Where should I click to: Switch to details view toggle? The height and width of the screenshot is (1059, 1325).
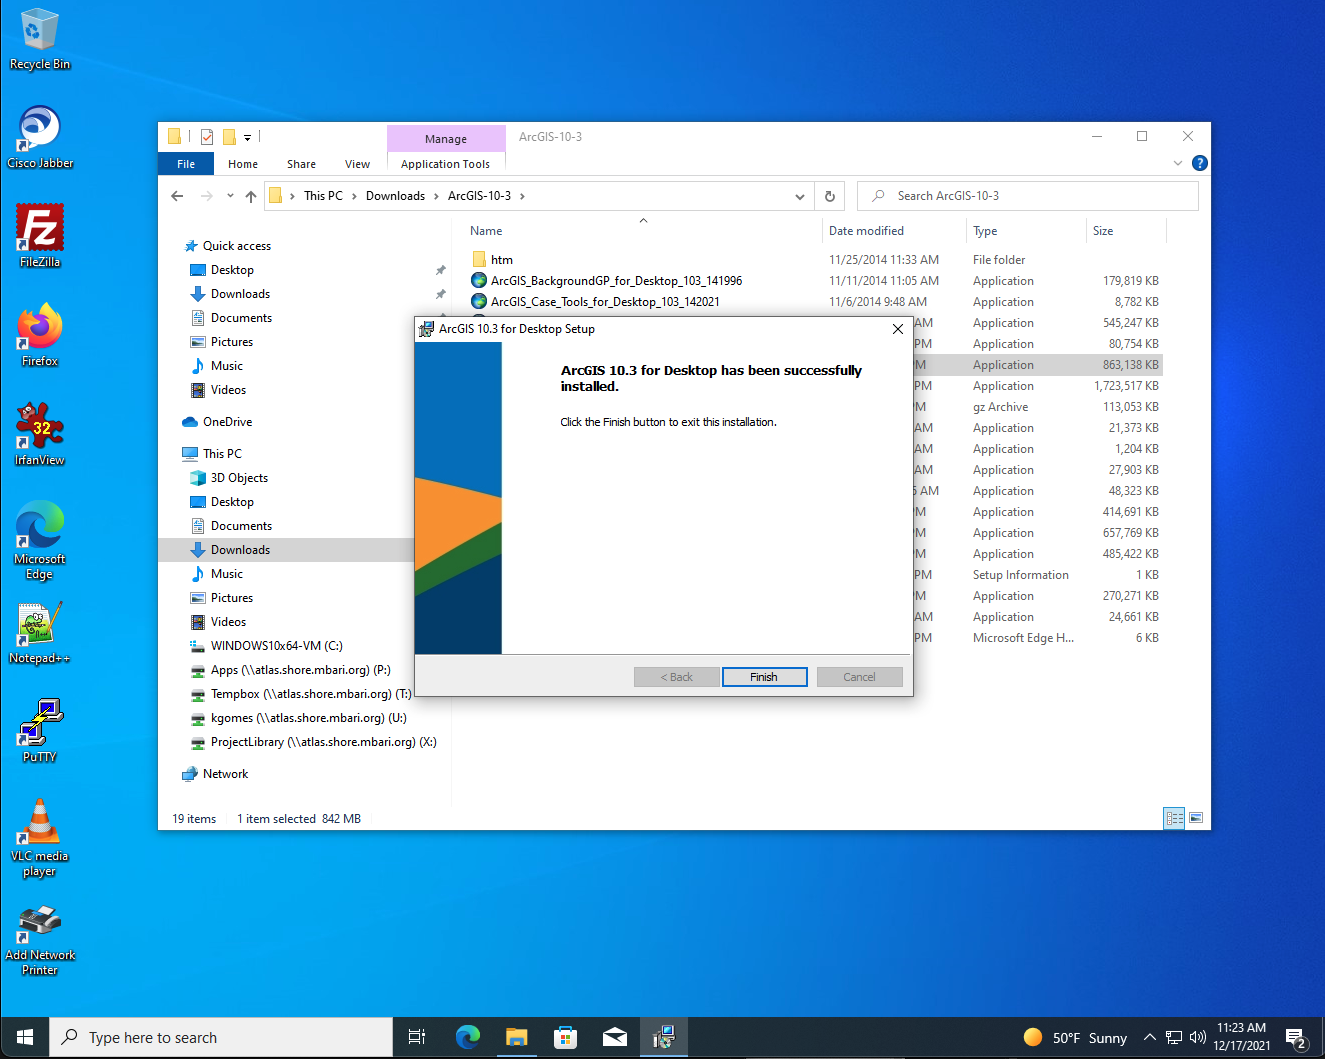[x=1175, y=818]
